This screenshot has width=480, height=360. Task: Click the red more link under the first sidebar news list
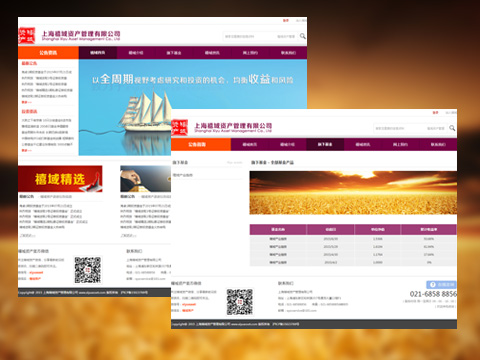click(x=27, y=102)
